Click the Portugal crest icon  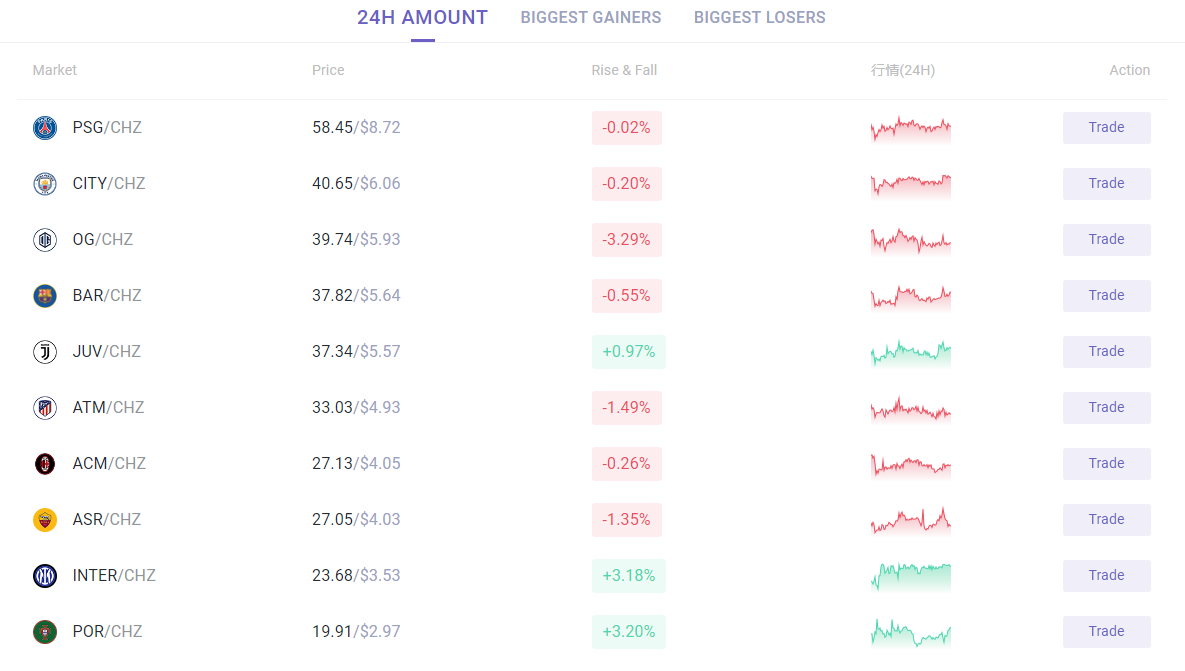[x=45, y=632]
